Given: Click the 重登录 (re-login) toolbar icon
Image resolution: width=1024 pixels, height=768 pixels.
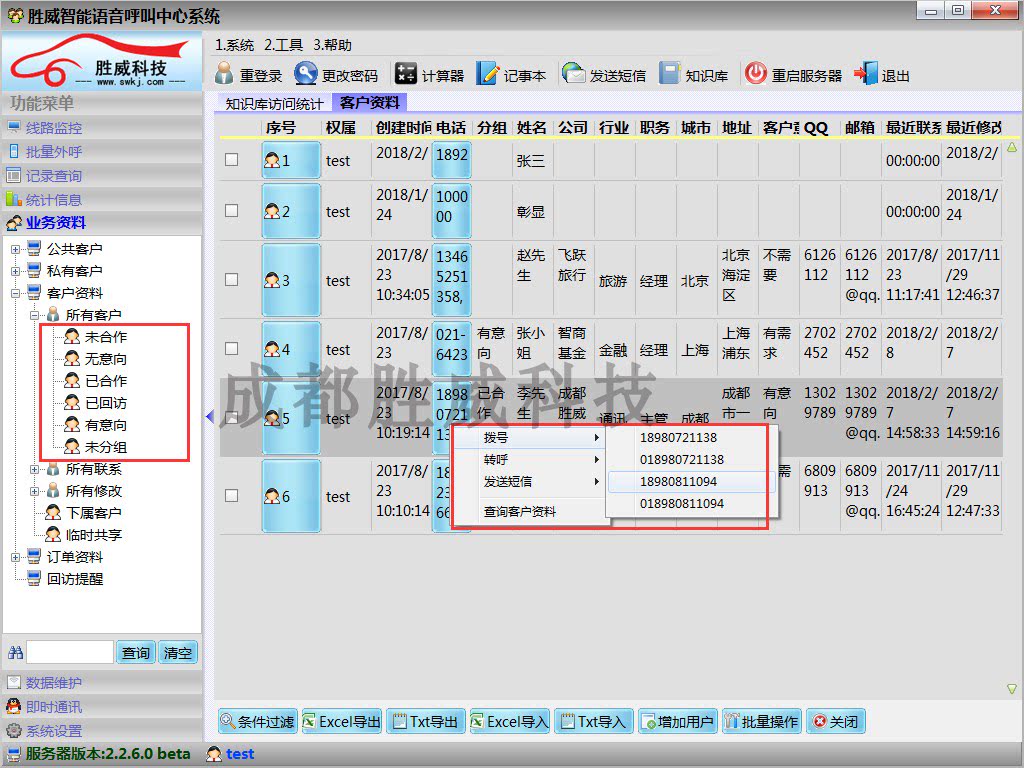Looking at the screenshot, I should click(x=225, y=75).
